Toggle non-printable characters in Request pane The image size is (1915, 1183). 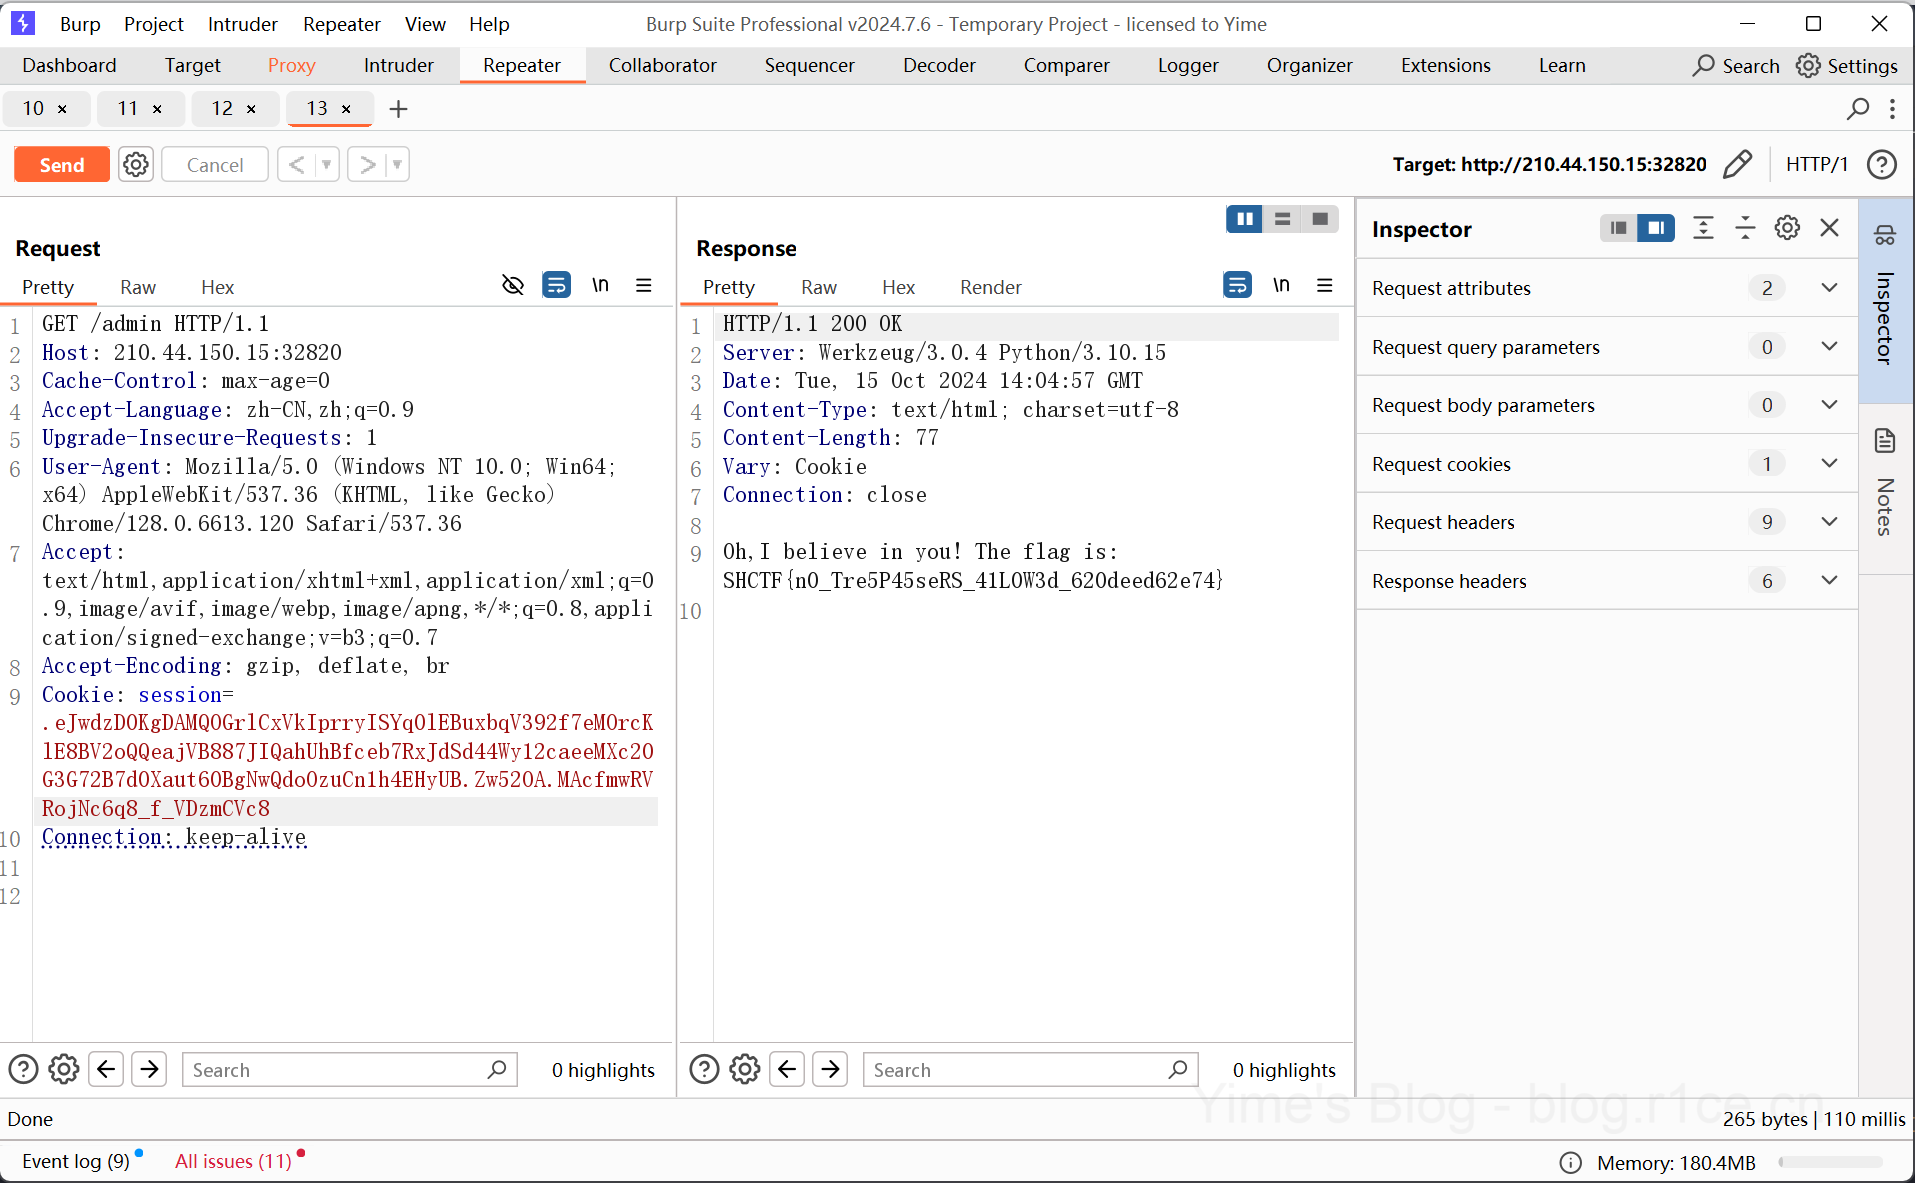[x=600, y=286]
